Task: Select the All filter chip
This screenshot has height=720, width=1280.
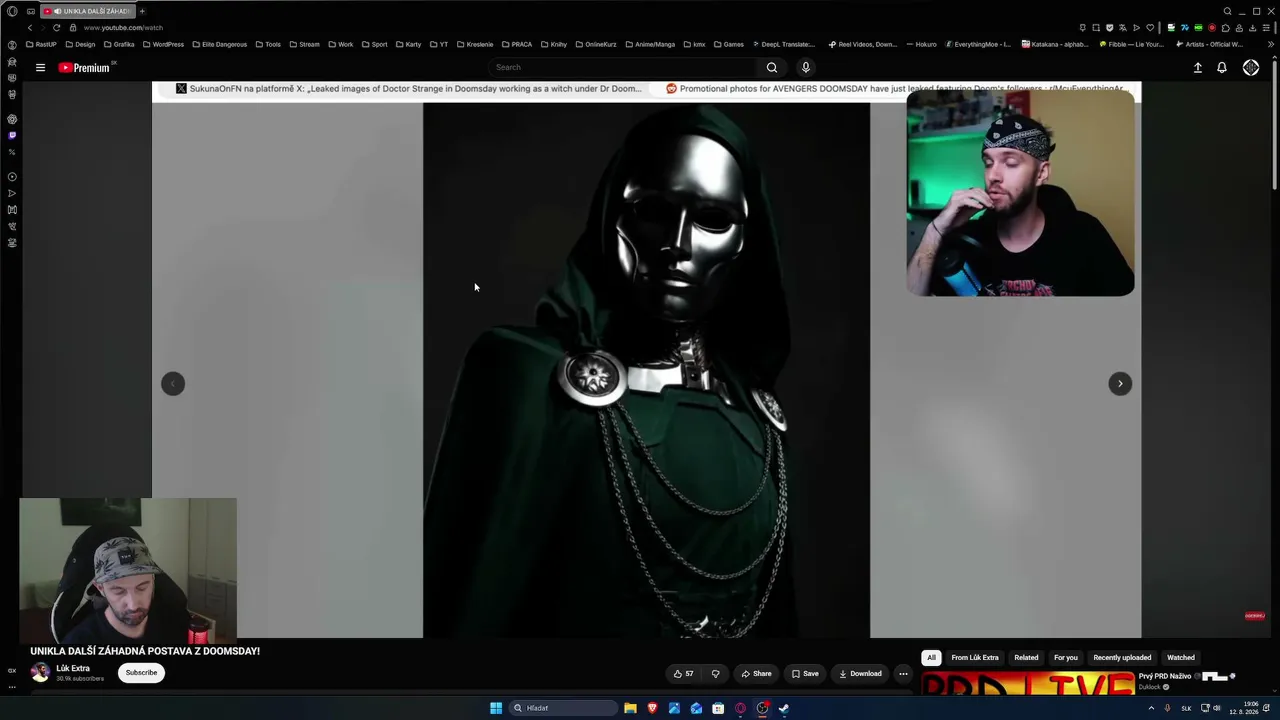Action: (x=931, y=658)
